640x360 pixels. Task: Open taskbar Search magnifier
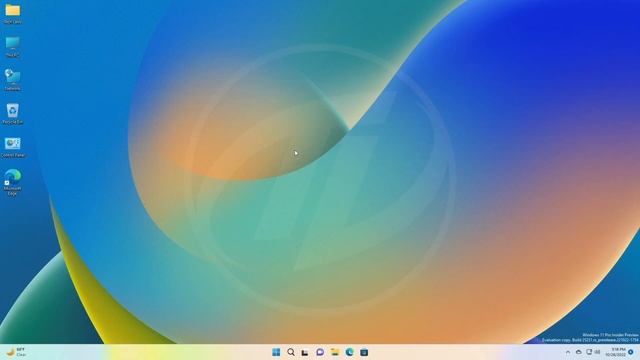(291, 352)
